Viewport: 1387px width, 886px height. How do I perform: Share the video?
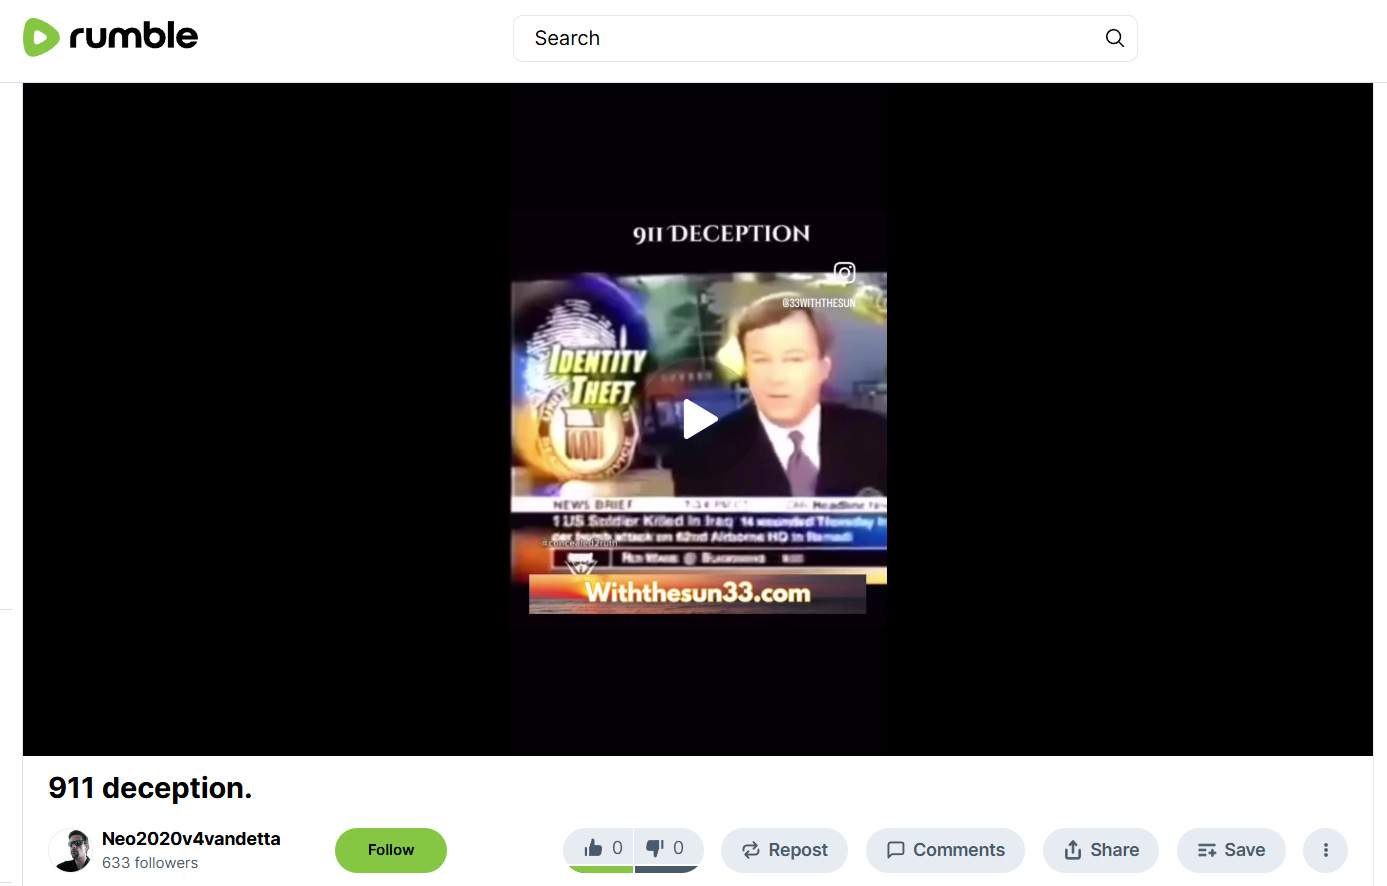(1101, 850)
